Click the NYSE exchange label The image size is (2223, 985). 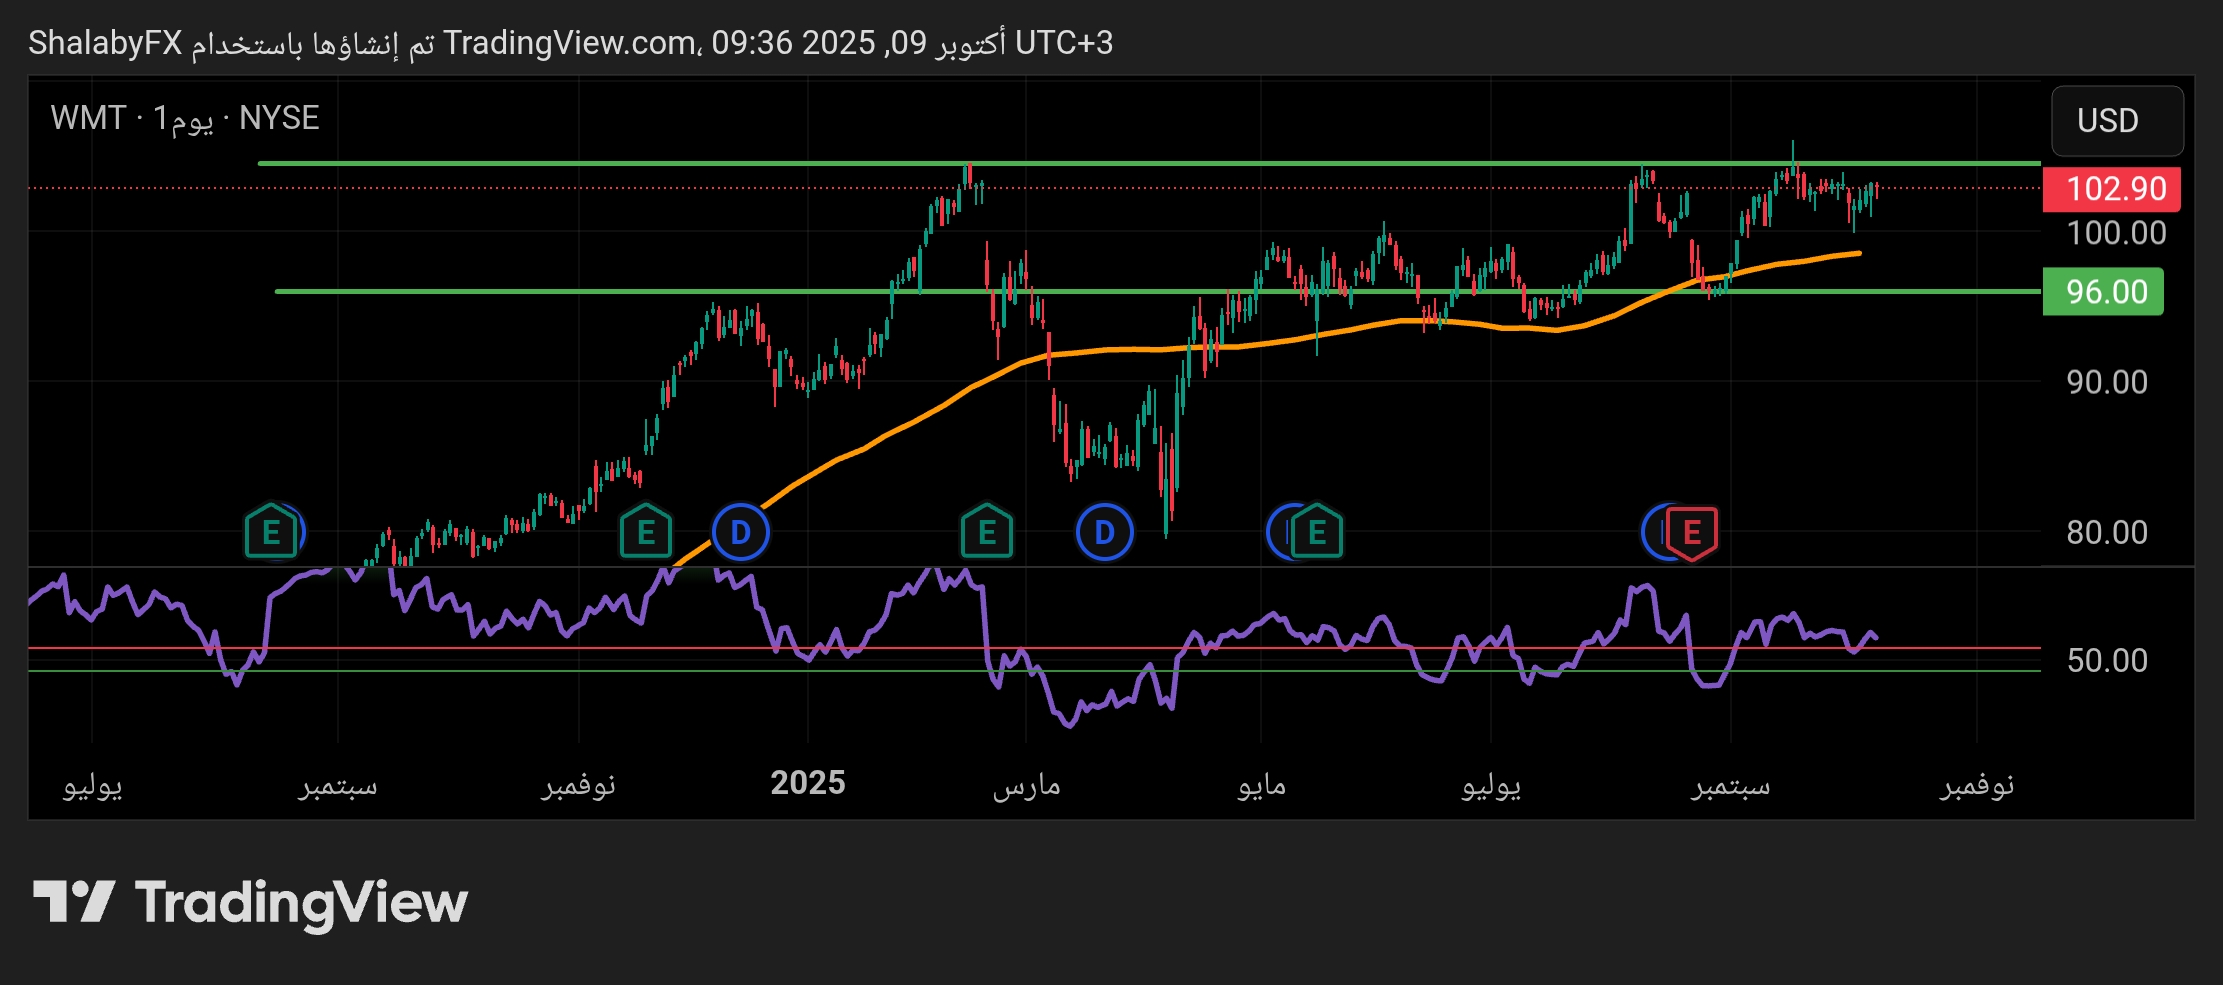point(279,118)
